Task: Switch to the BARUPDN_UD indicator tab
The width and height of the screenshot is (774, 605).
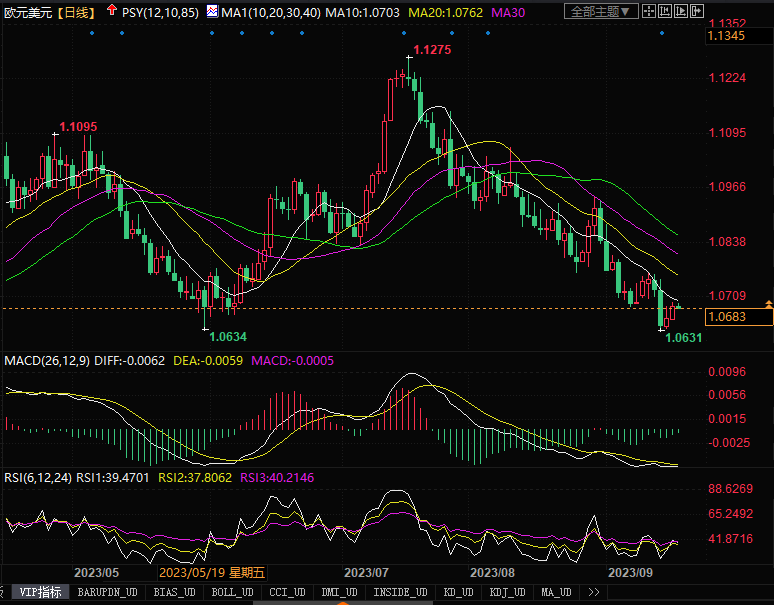Action: pyautogui.click(x=108, y=592)
